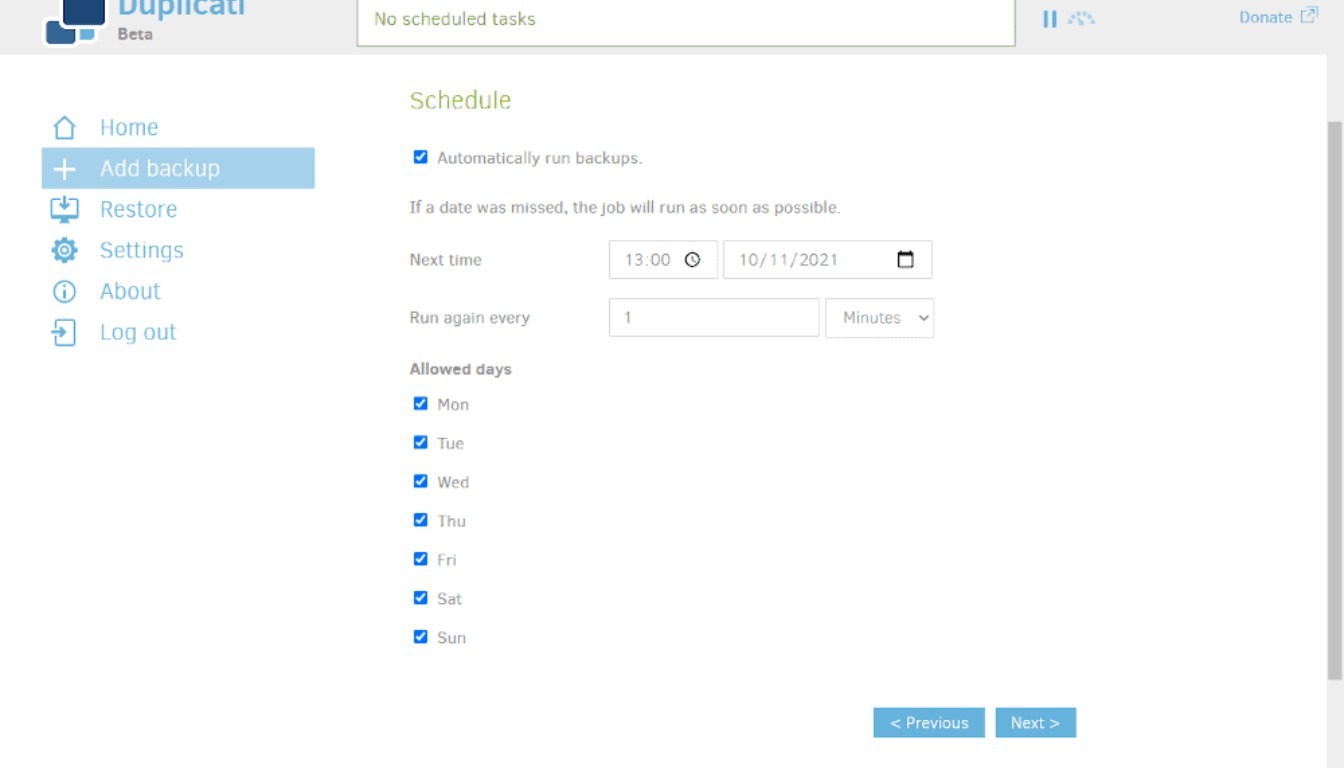Open About in the sidebar
1344x768 pixels.
click(x=130, y=291)
